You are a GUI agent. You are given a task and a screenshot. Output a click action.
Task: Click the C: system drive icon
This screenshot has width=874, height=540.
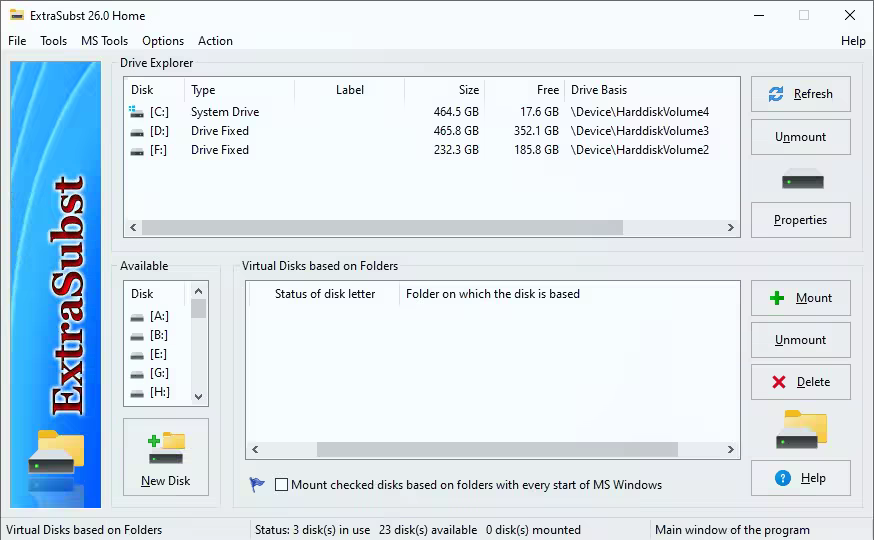pyautogui.click(x=137, y=112)
